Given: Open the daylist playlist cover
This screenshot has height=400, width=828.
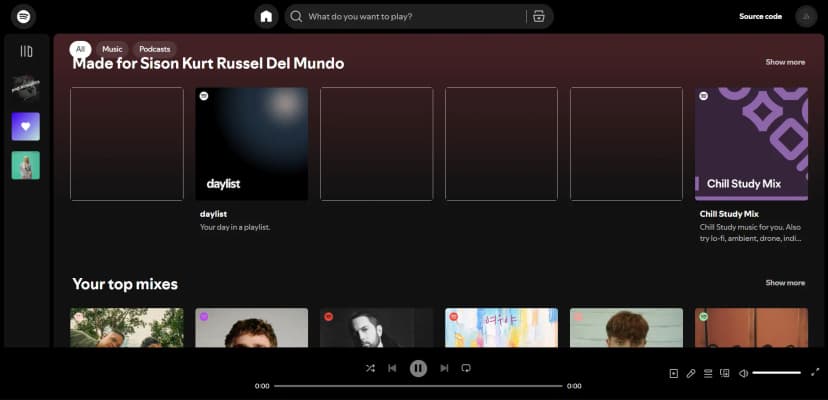Looking at the screenshot, I should click(x=252, y=144).
